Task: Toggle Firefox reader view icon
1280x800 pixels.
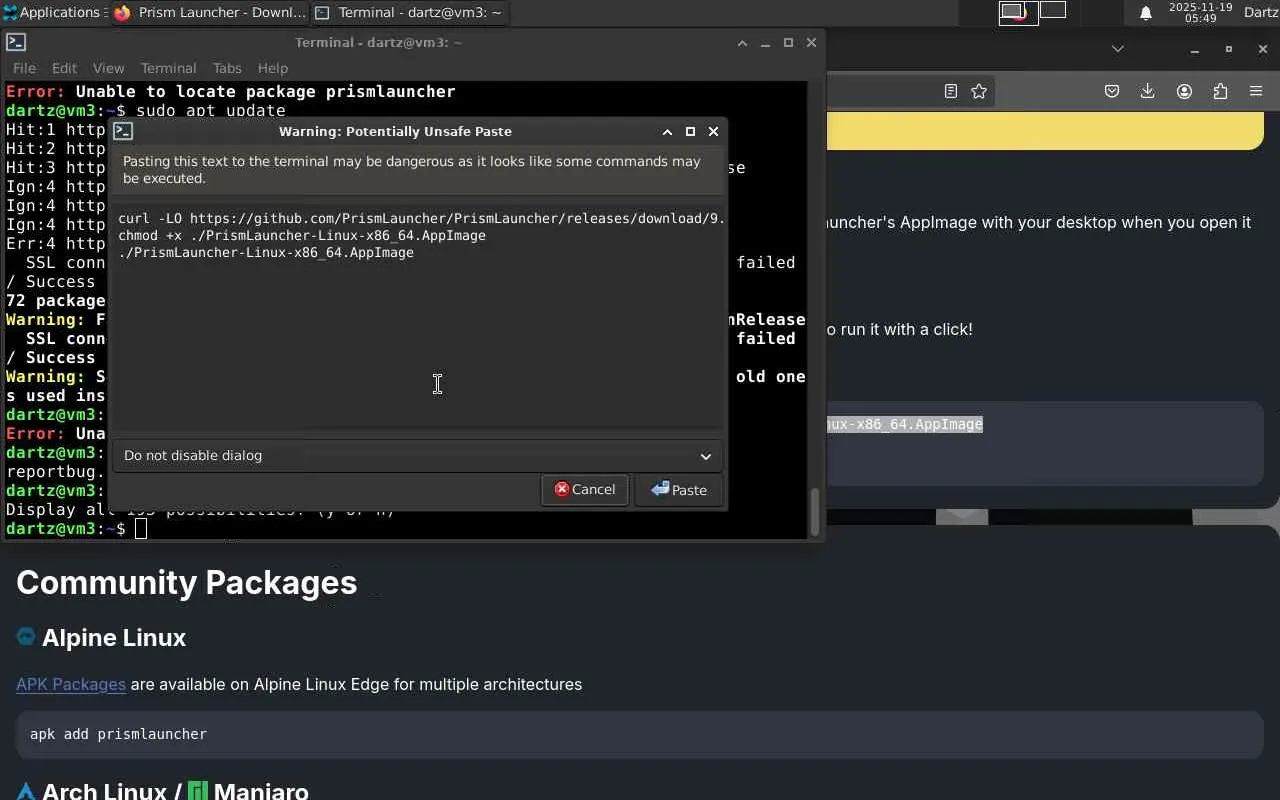Action: click(x=951, y=91)
